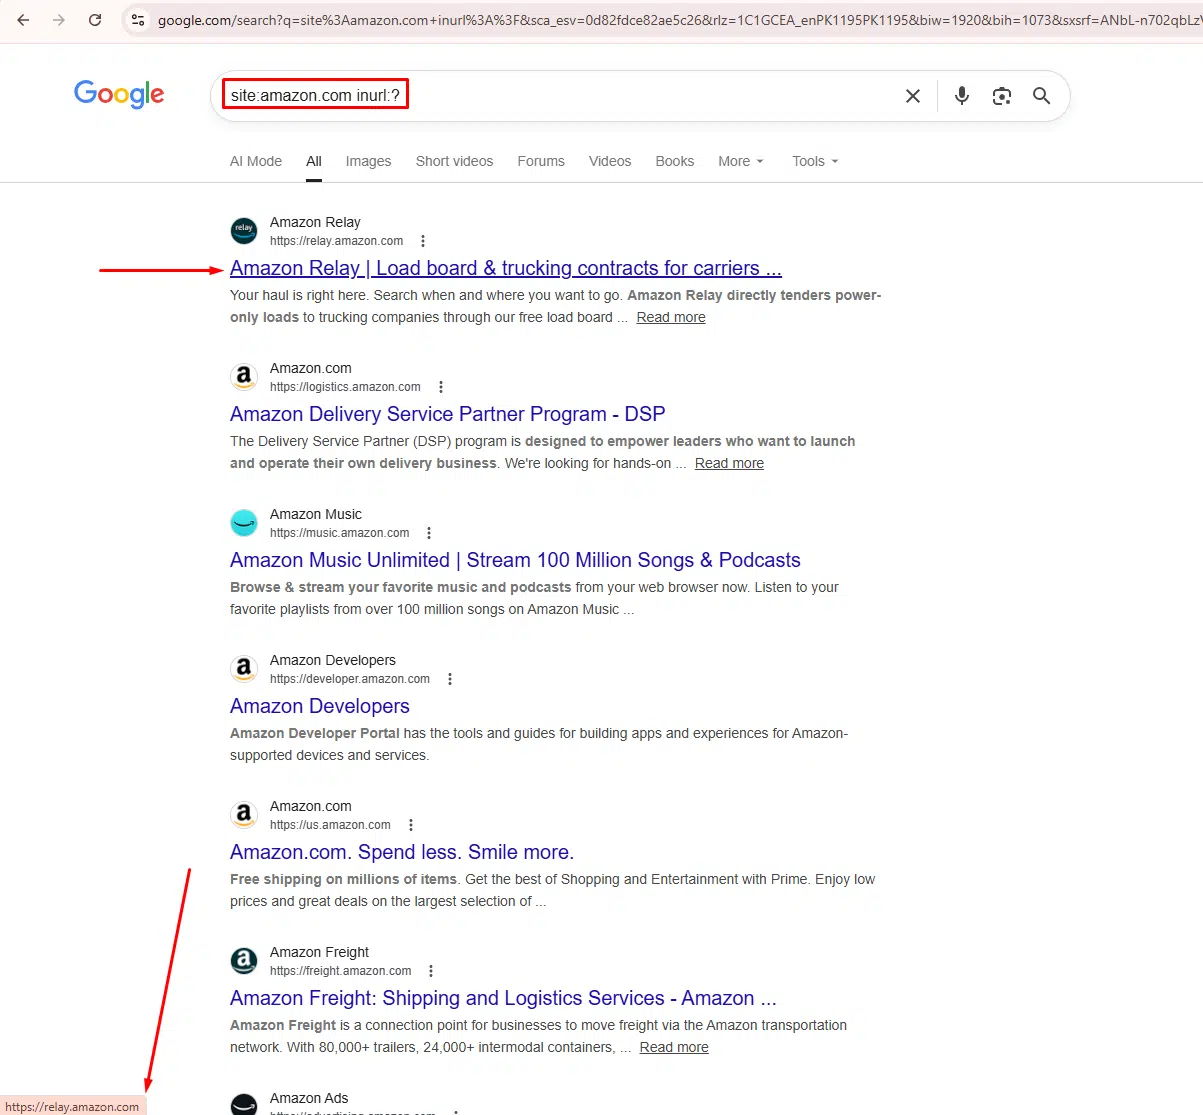Click the Amazon Ads favicon

tap(244, 1104)
